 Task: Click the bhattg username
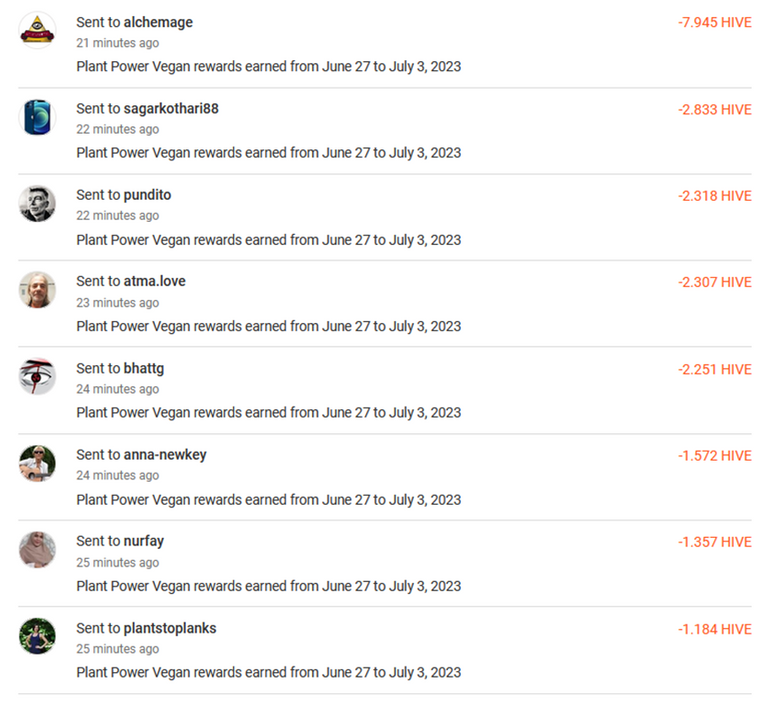[x=144, y=368]
